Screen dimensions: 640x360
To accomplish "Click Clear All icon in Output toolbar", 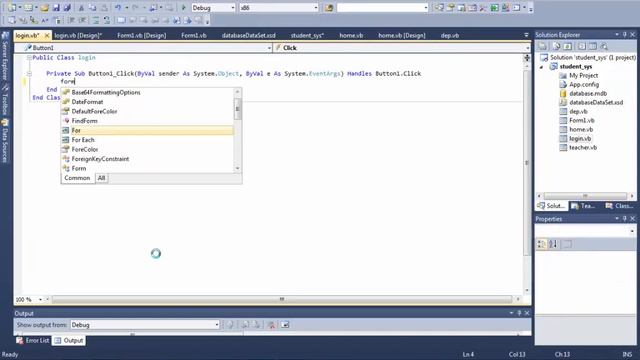I will (x=271, y=325).
